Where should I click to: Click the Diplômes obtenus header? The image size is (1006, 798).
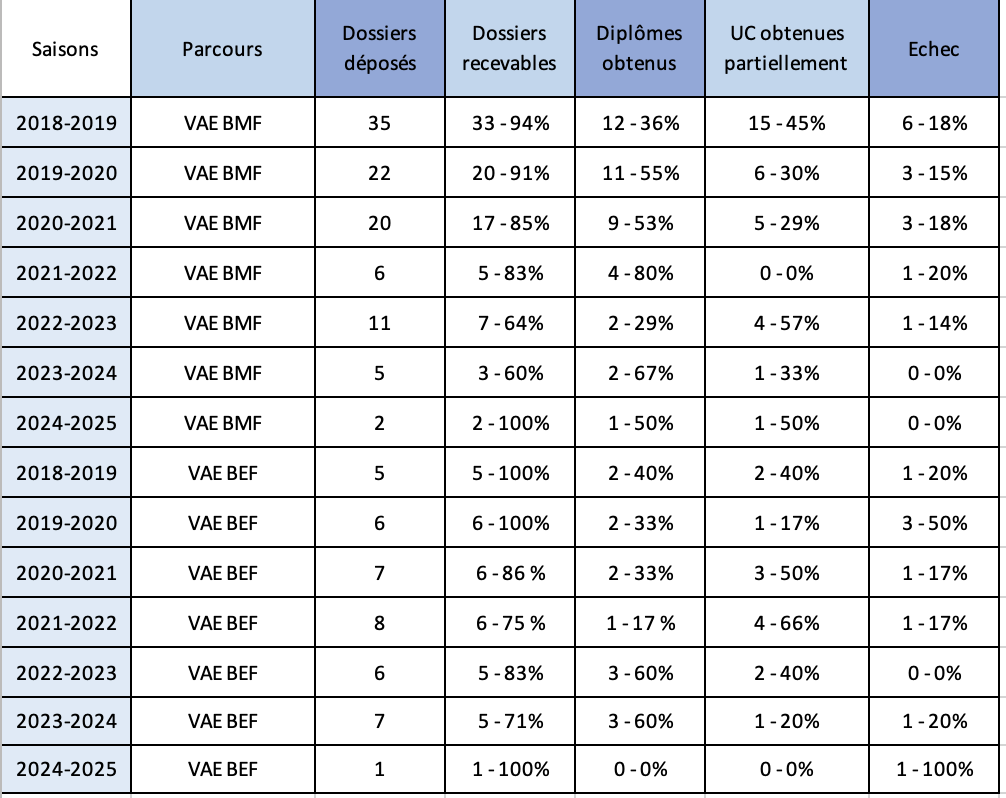640,49
